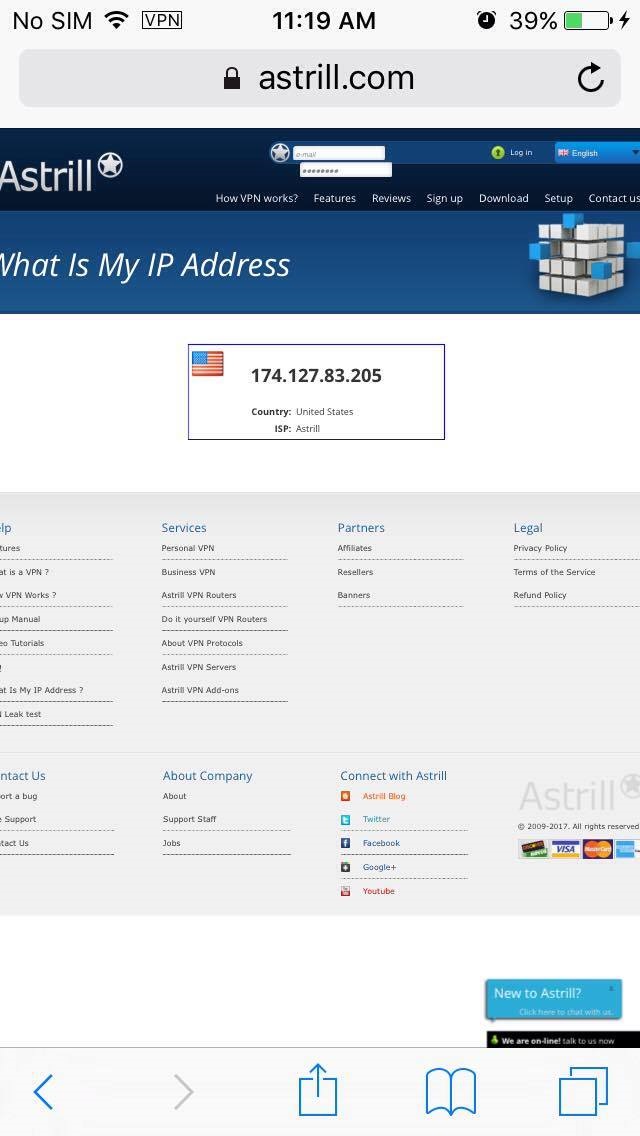Tap the Safari forward arrow
This screenshot has width=640, height=1136.
pyautogui.click(x=183, y=1091)
